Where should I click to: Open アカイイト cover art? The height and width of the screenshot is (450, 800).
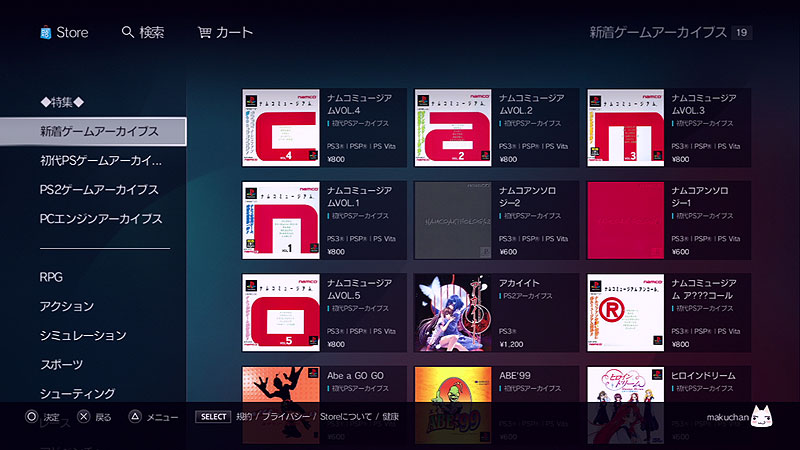pyautogui.click(x=453, y=313)
